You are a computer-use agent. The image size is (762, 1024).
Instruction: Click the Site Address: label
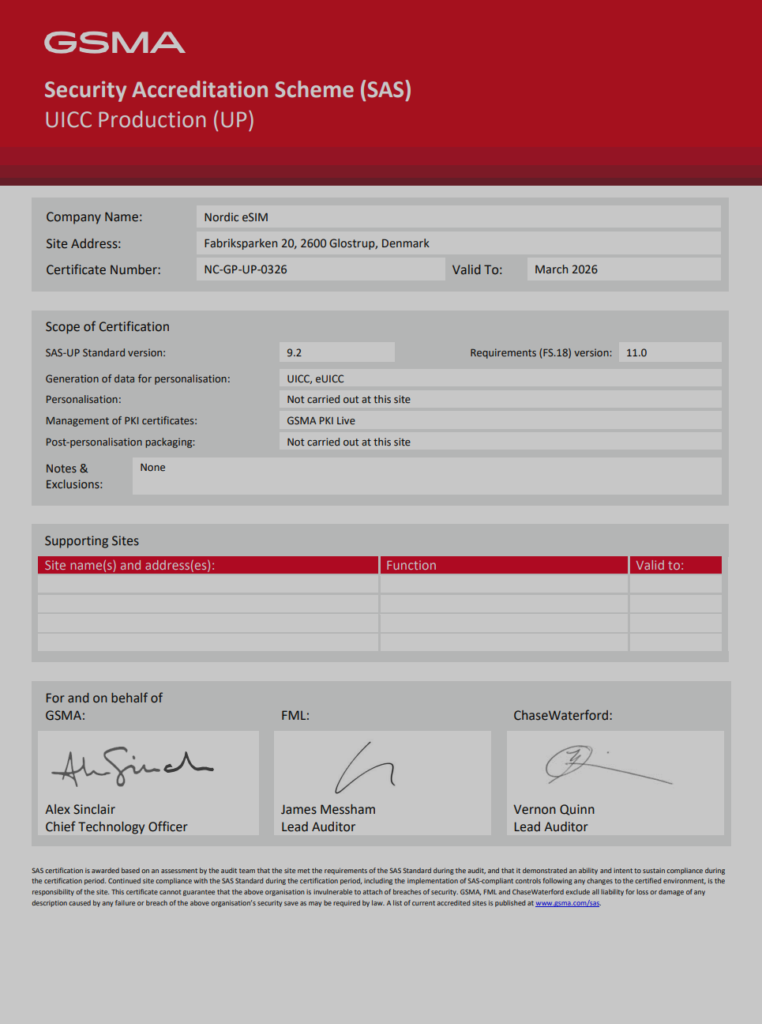[x=84, y=244]
